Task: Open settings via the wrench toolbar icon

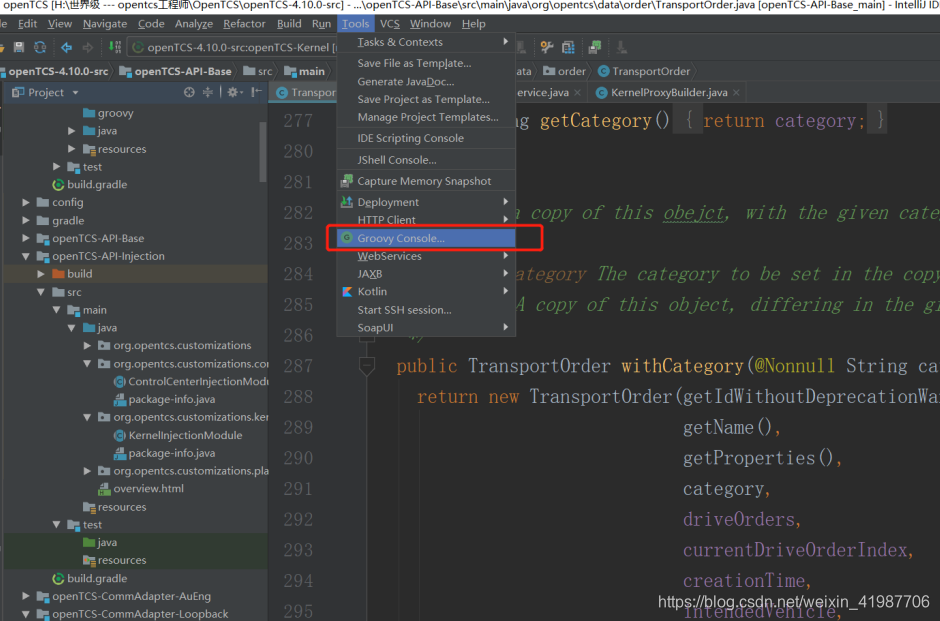Action: 546,47
